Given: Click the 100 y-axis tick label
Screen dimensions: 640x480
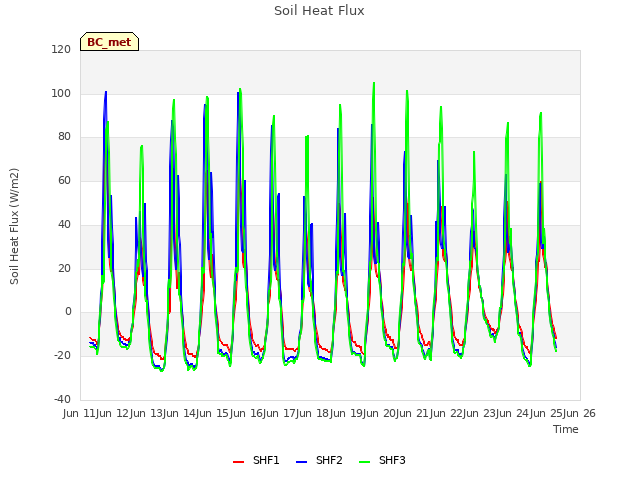Looking at the screenshot, I should (61, 93).
